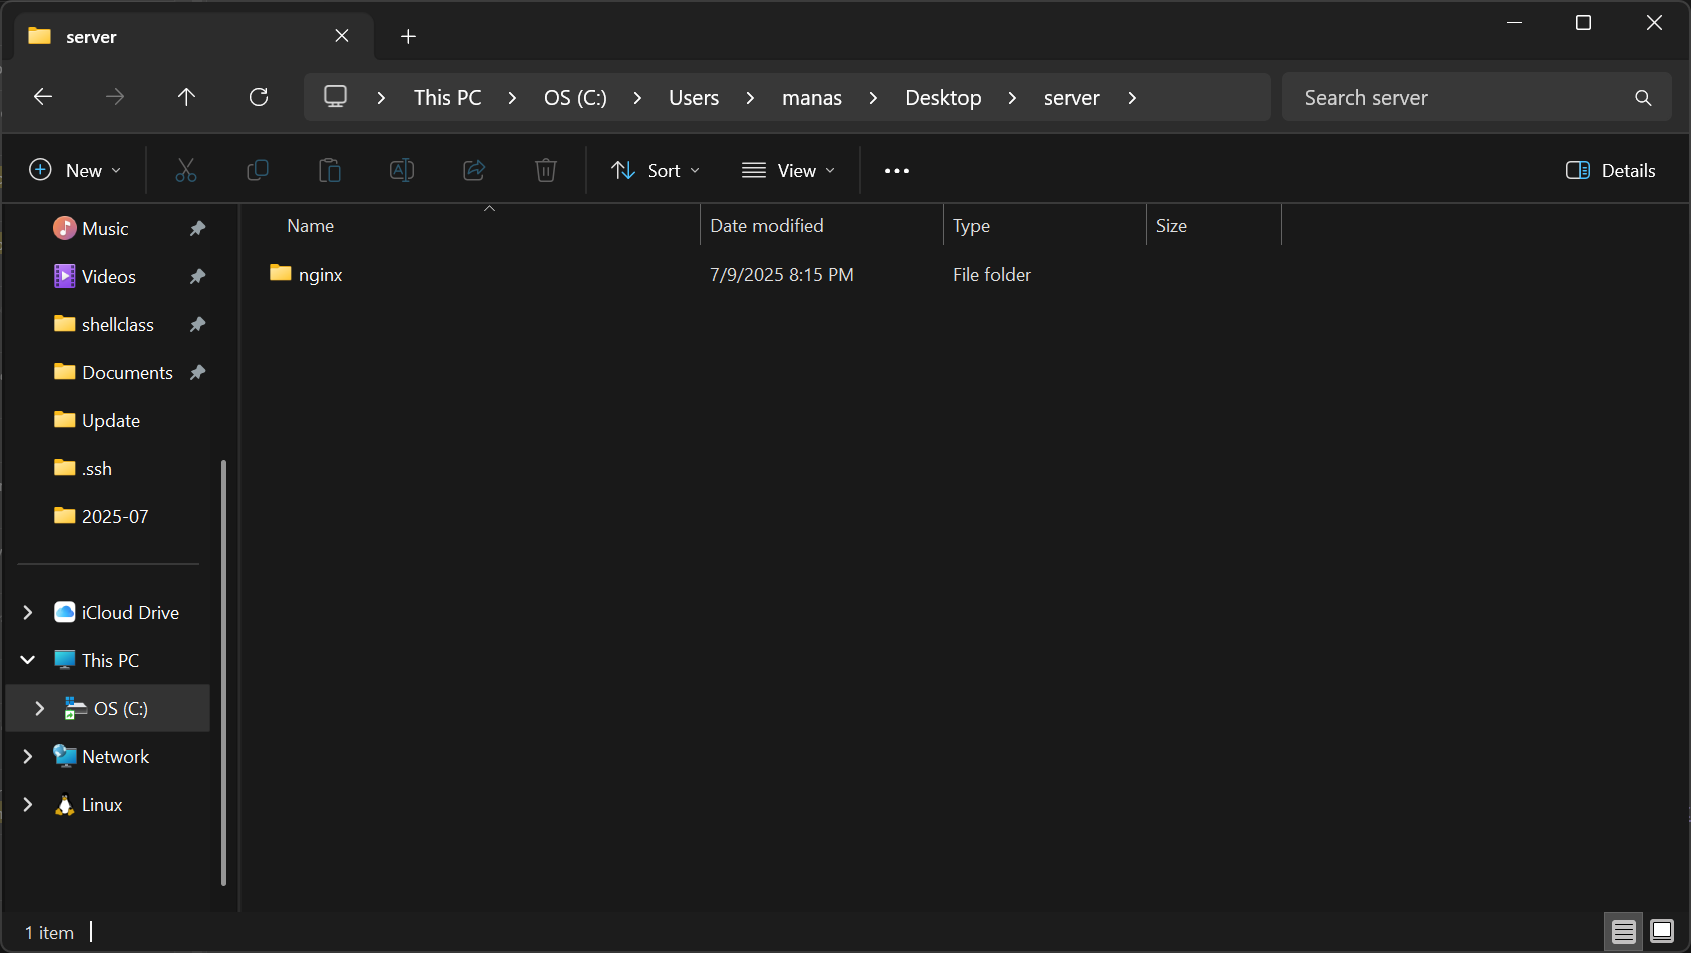Select iCloud Drive in navigation pane

[130, 612]
